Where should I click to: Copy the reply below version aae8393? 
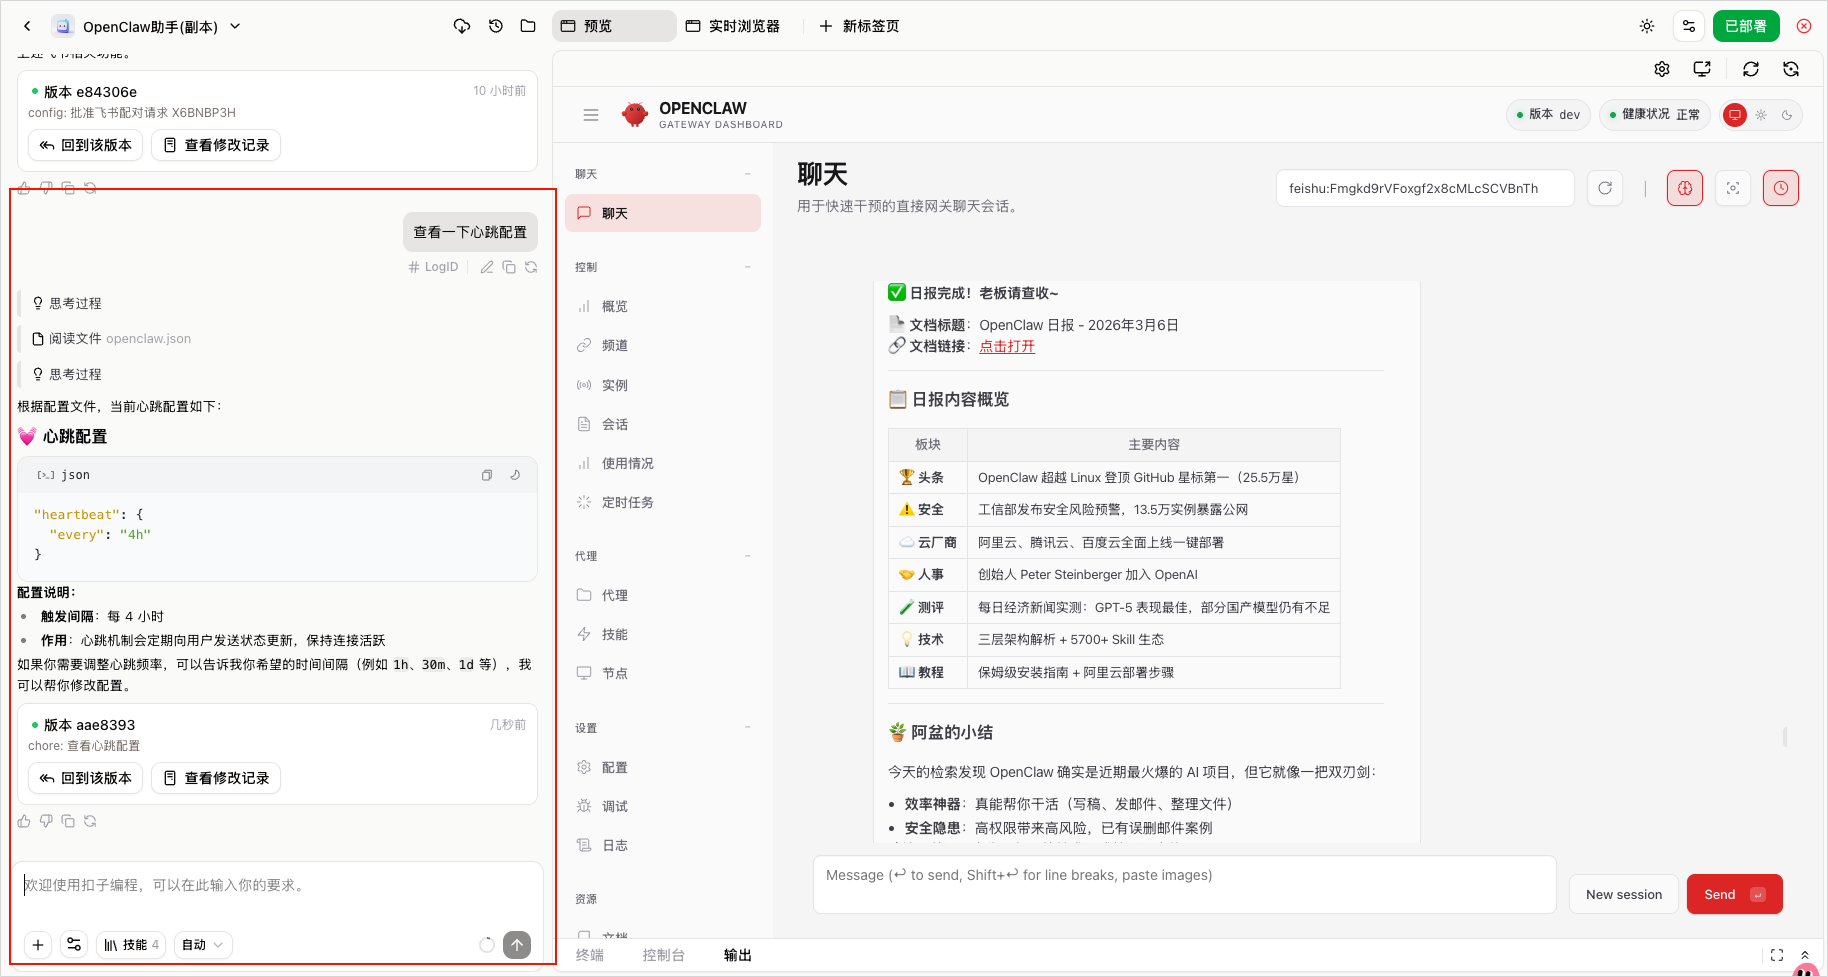(x=68, y=821)
